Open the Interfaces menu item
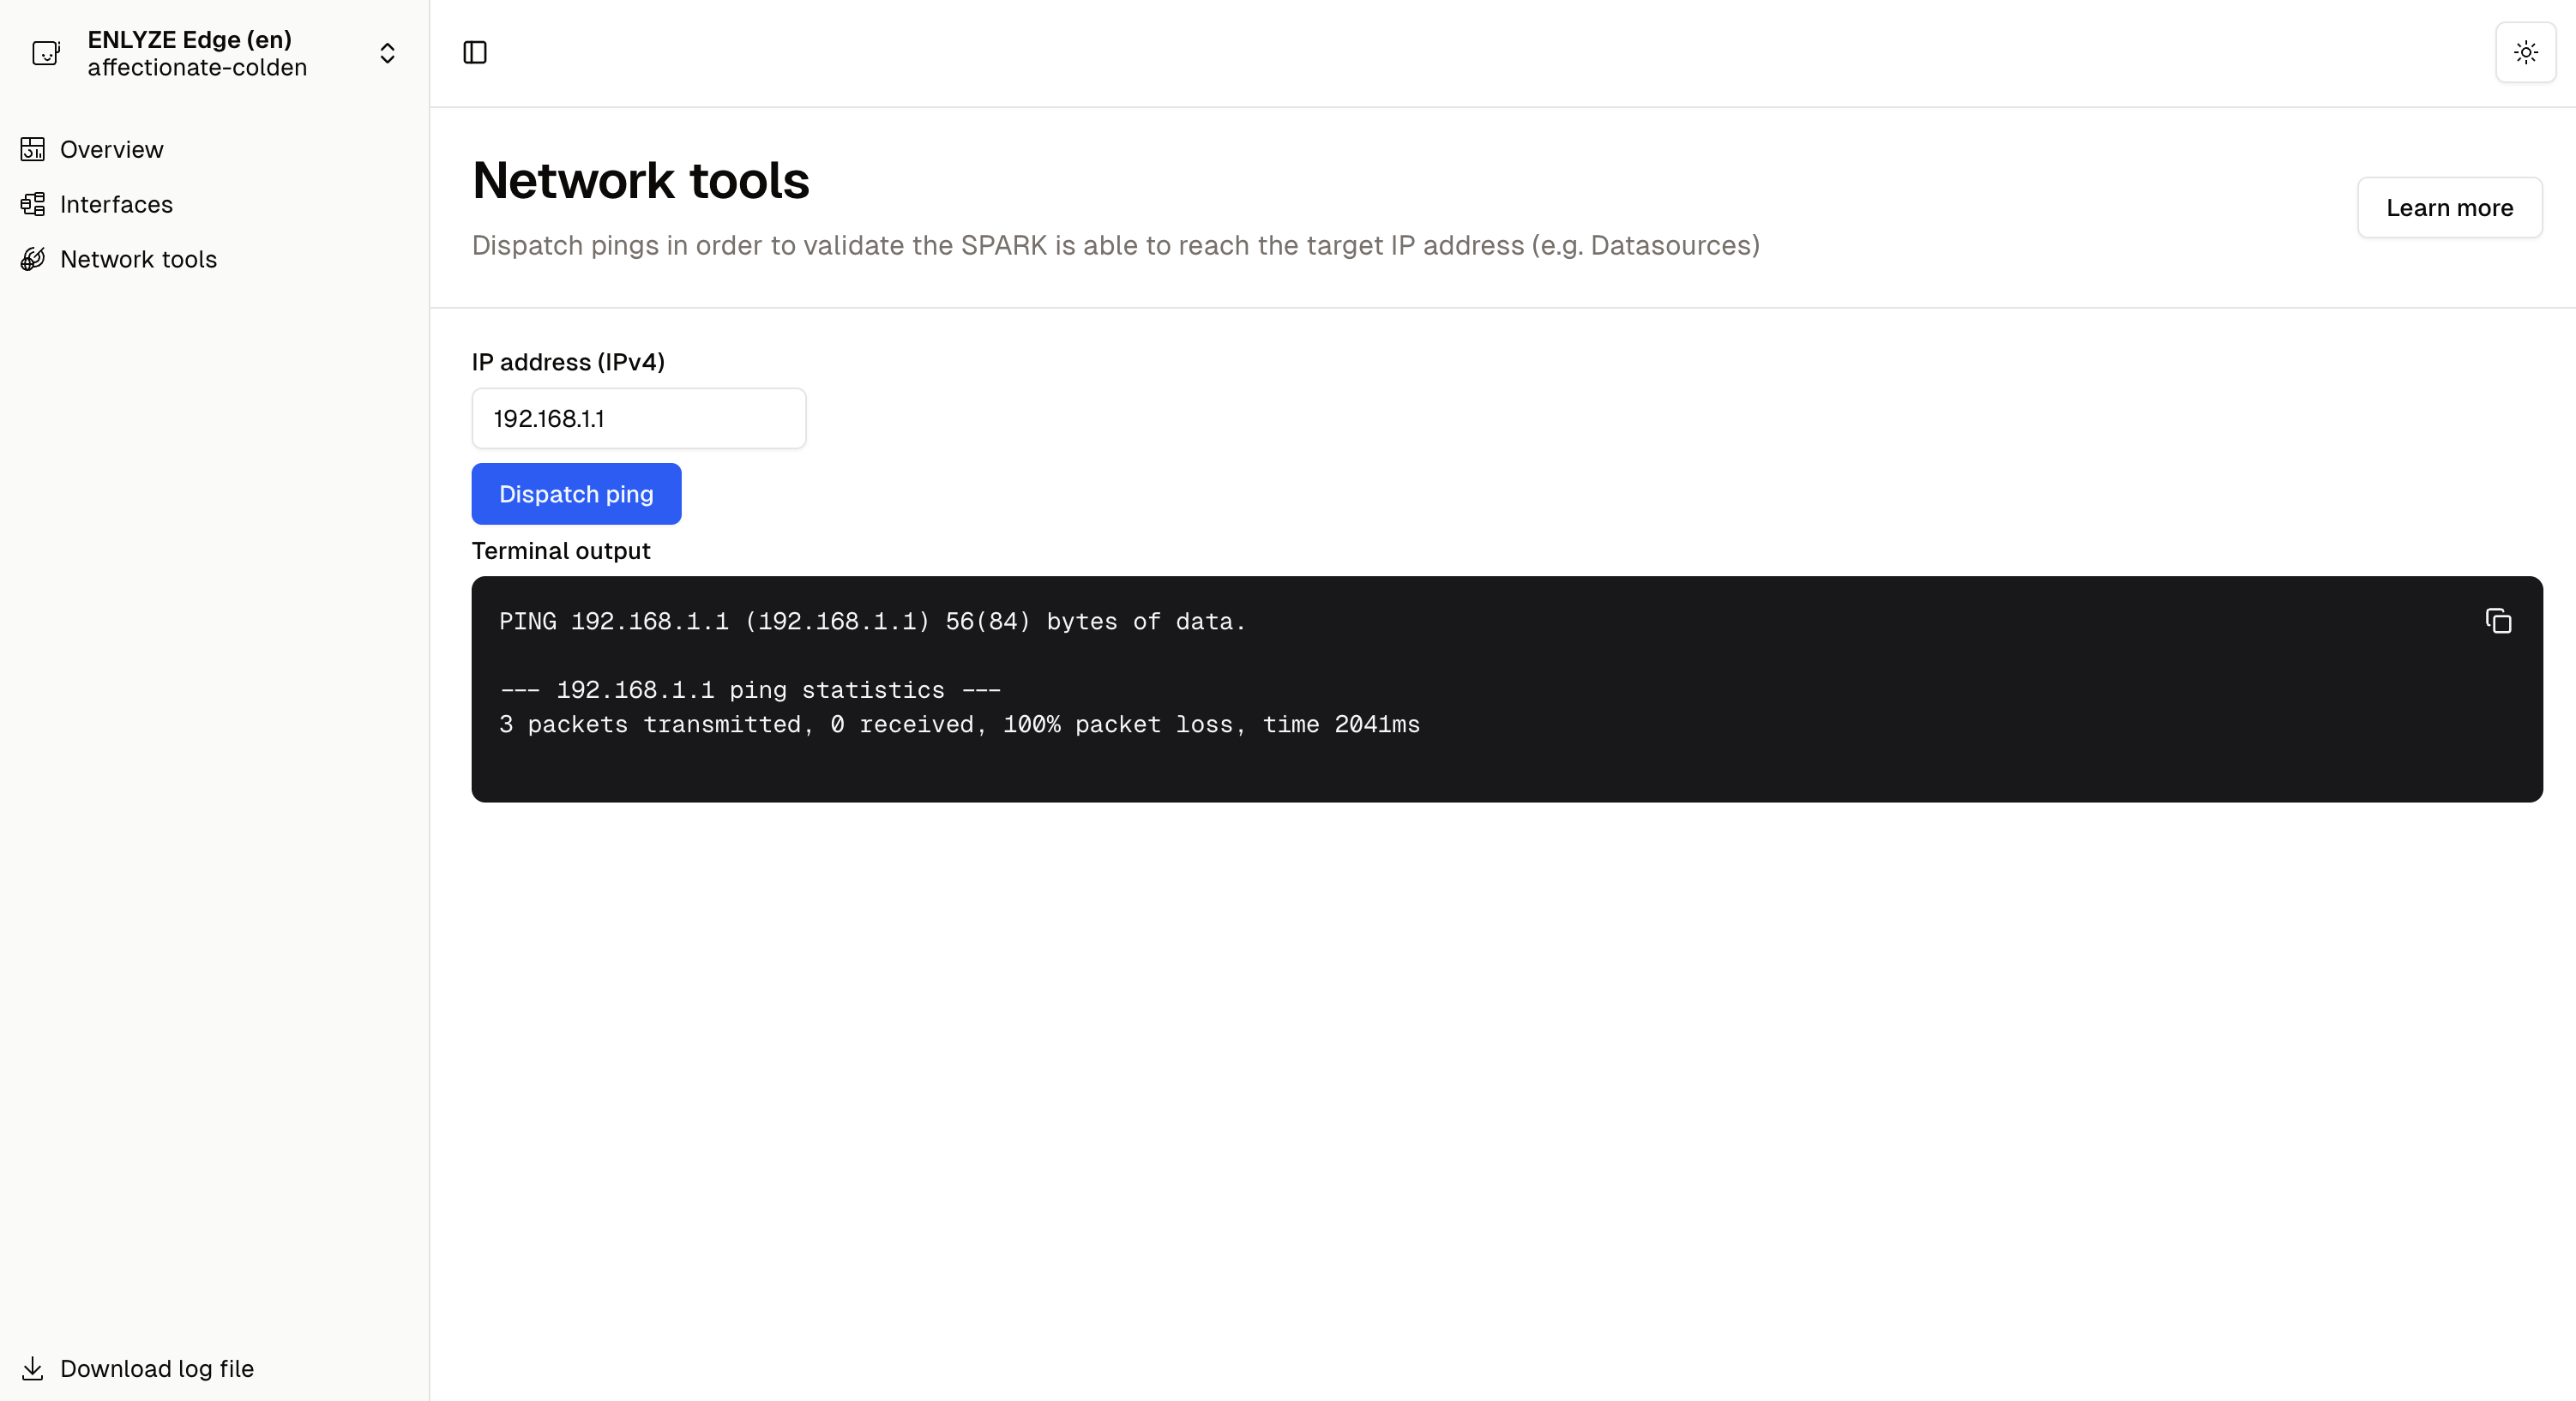2576x1401 pixels. point(116,204)
